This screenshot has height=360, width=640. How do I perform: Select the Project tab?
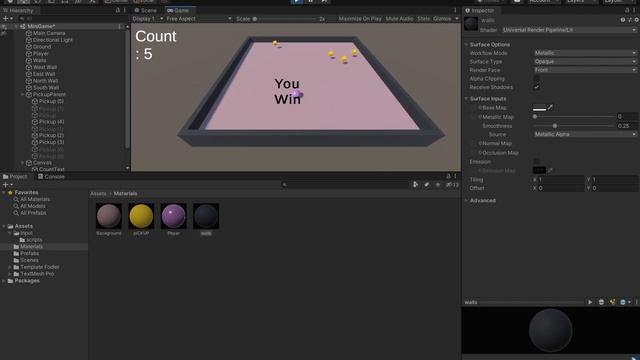[15, 176]
